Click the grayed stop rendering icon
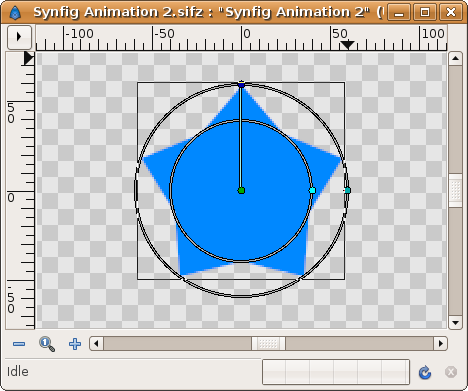468x391 pixels. coord(451,372)
